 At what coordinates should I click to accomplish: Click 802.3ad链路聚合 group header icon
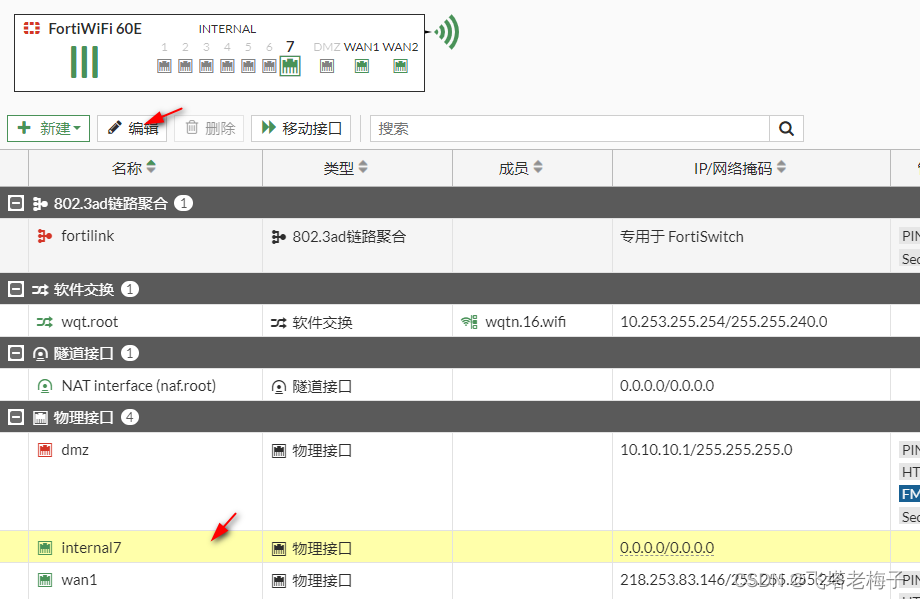point(40,204)
